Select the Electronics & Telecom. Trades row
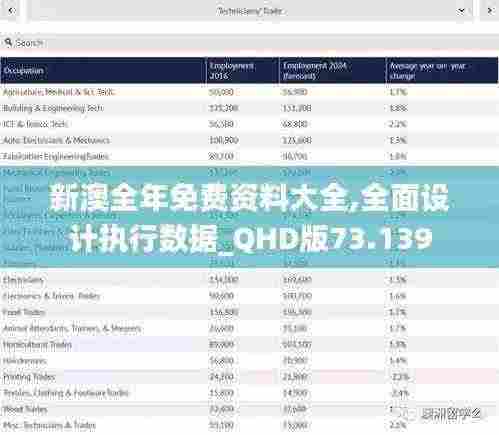 click(x=249, y=296)
